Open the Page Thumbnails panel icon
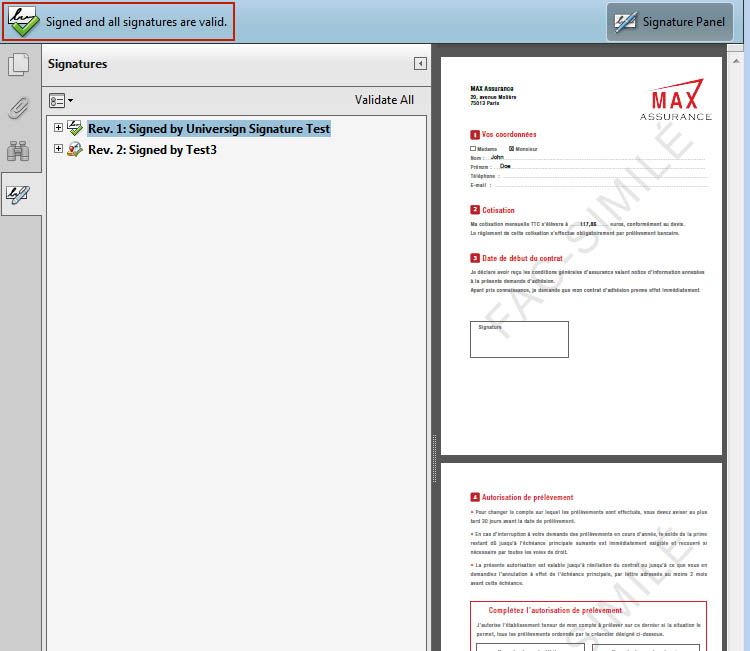This screenshot has height=651, width=750. [18, 66]
